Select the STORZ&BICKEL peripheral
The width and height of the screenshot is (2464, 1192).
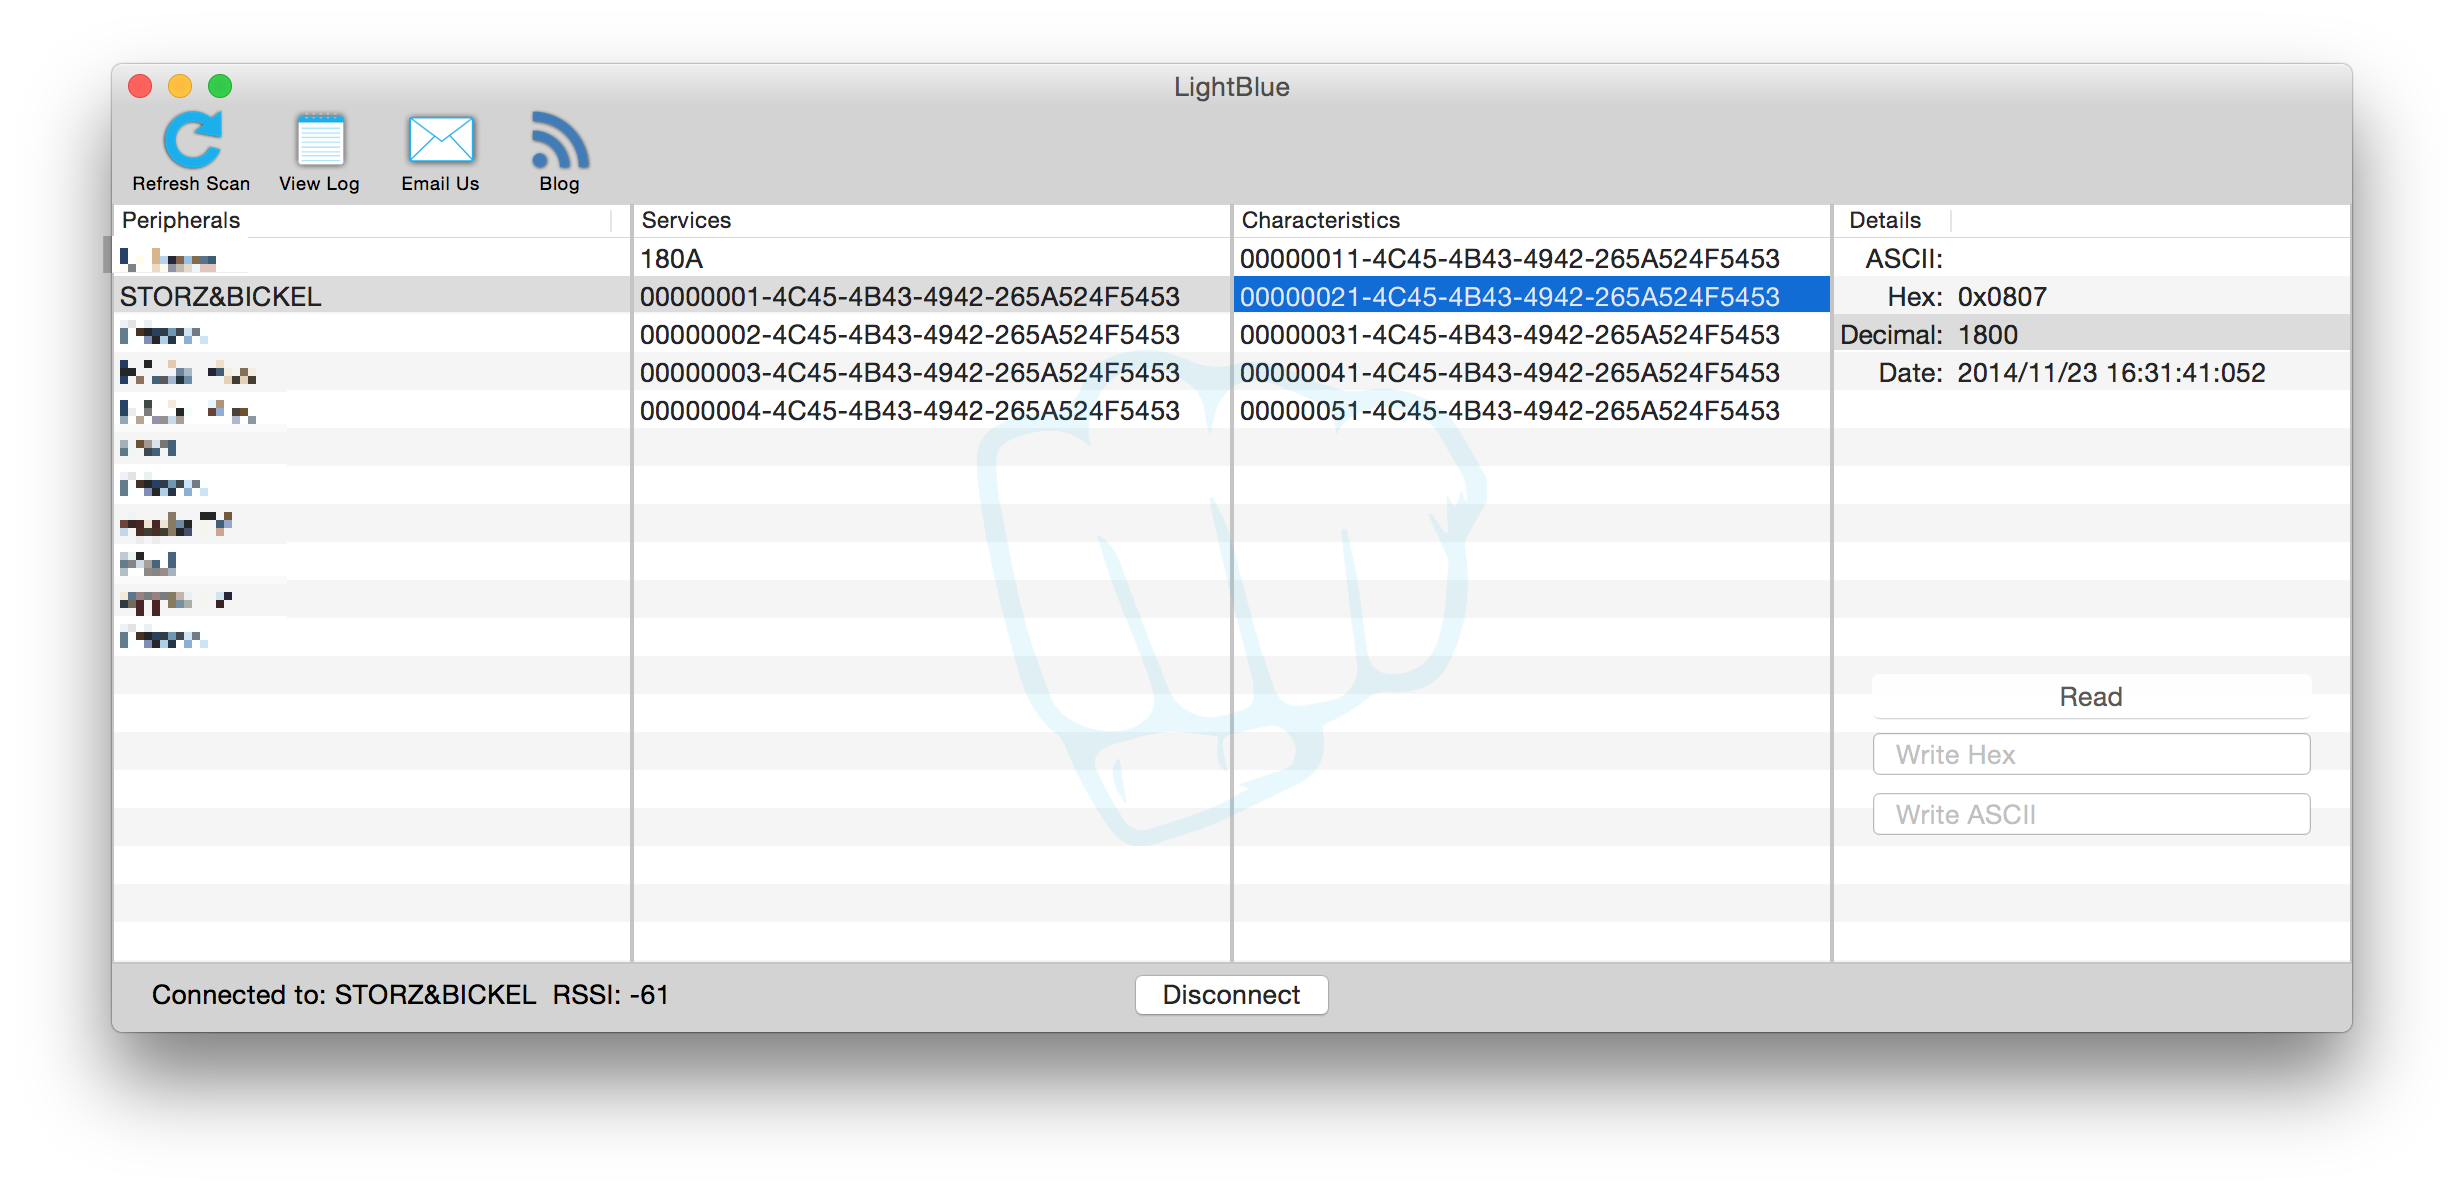click(371, 296)
